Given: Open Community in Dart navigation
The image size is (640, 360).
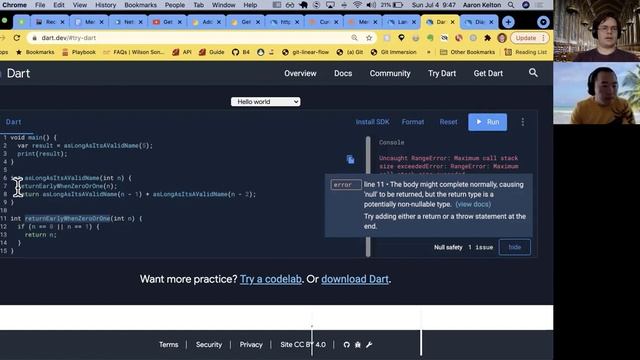Looking at the screenshot, I should 390,73.
